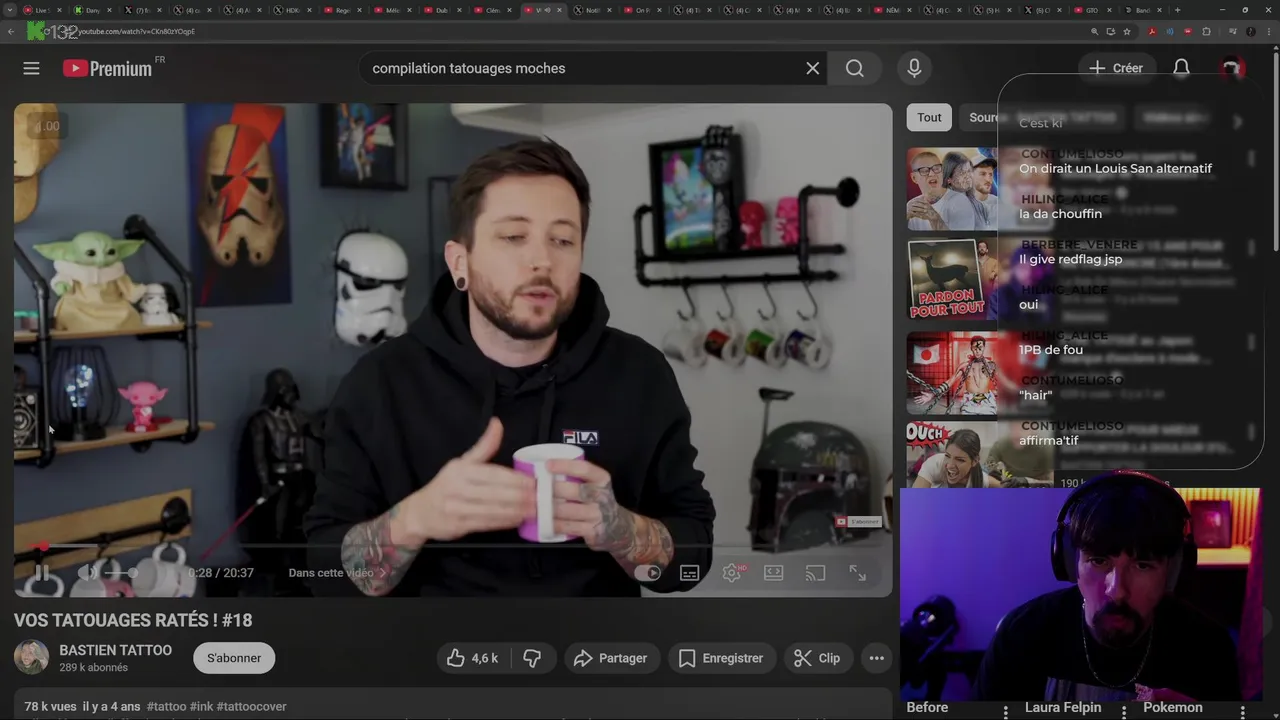
Task: Click the '0:28 / 20:37' time display
Action: [x=221, y=573]
